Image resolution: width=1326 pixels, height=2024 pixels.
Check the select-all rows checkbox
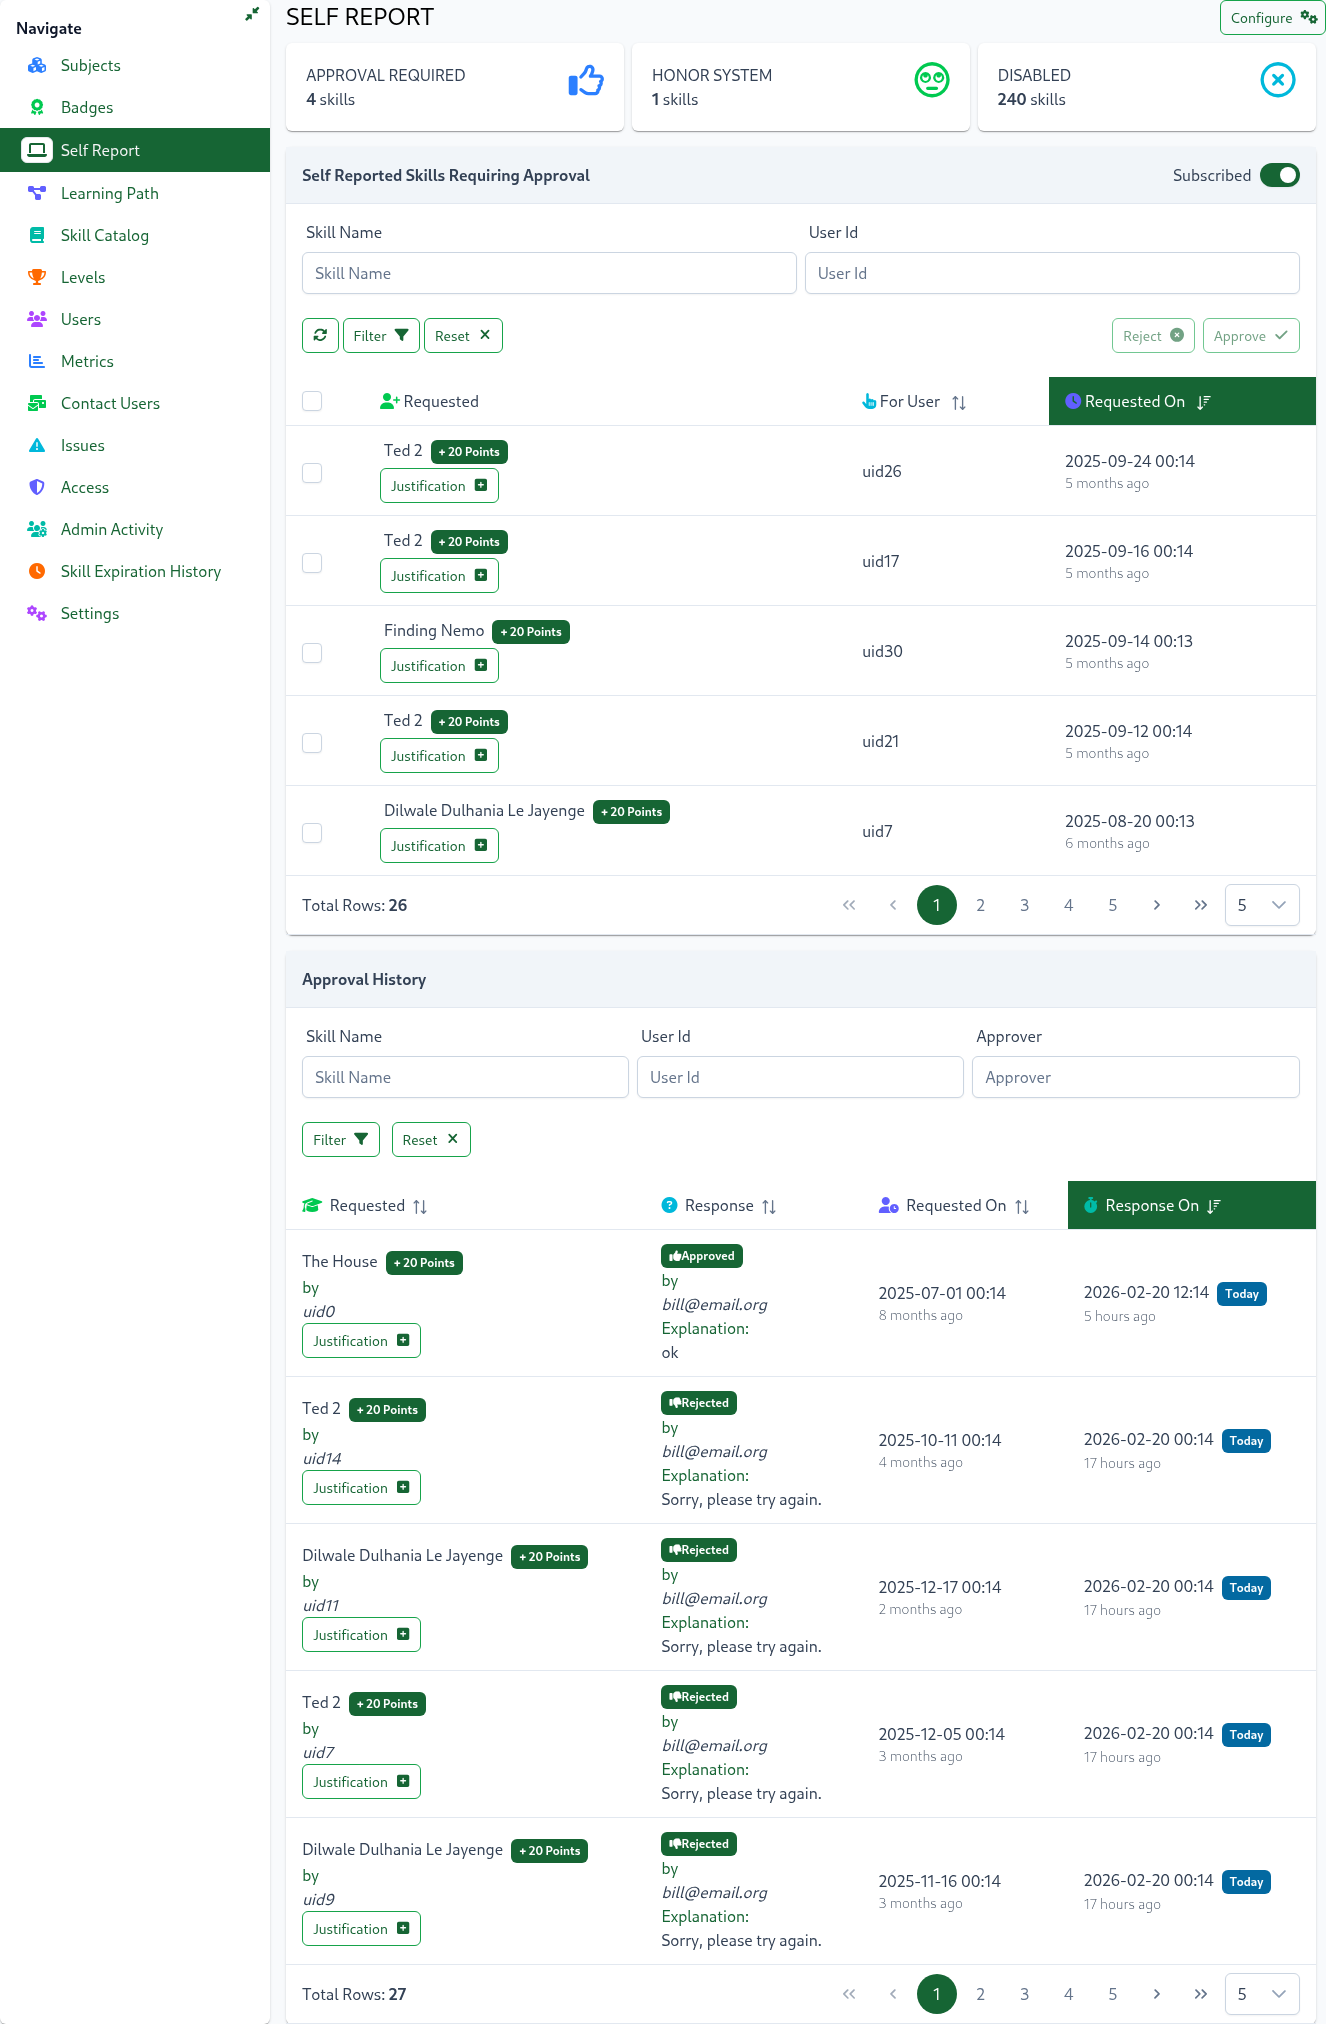tap(312, 401)
